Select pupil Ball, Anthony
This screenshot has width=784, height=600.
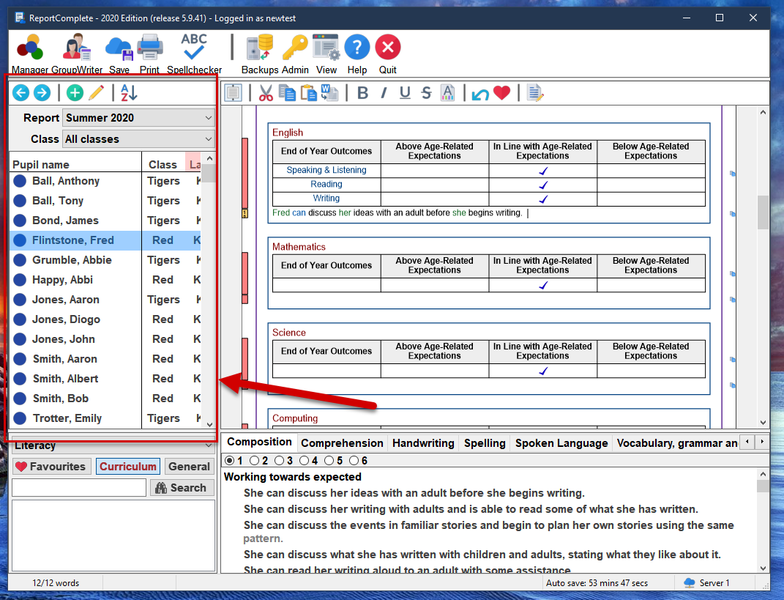click(106, 181)
